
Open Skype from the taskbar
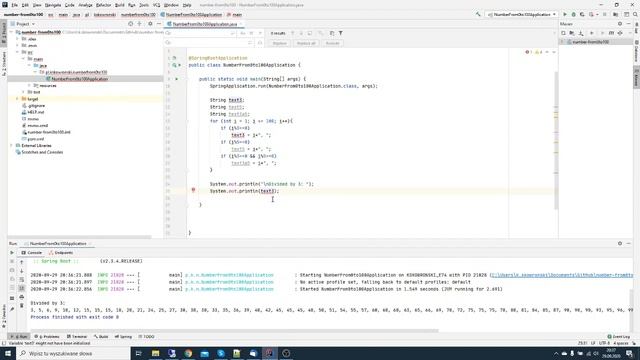(x=220, y=353)
